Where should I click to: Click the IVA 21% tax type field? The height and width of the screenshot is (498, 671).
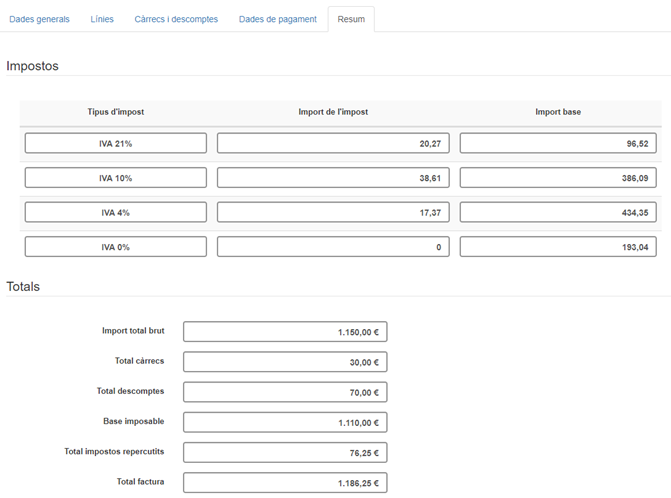click(x=116, y=143)
